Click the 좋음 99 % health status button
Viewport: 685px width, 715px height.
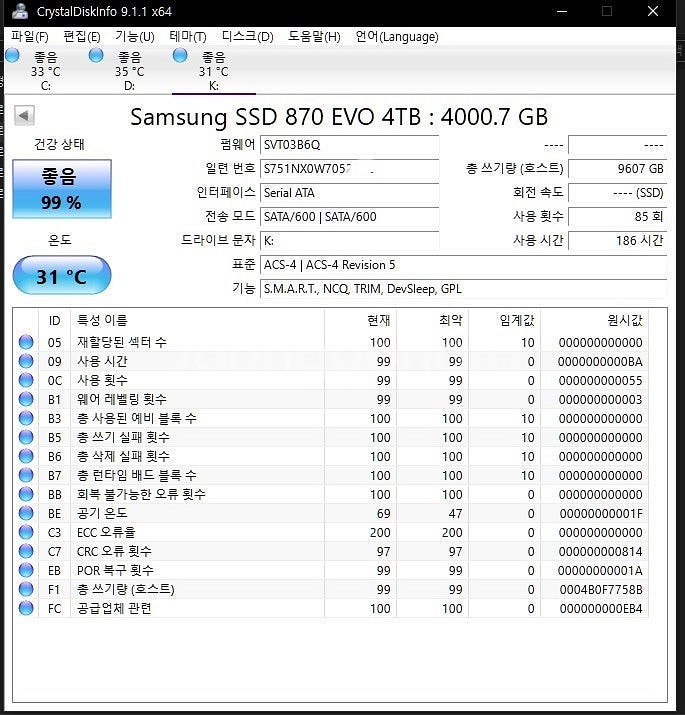[62, 189]
